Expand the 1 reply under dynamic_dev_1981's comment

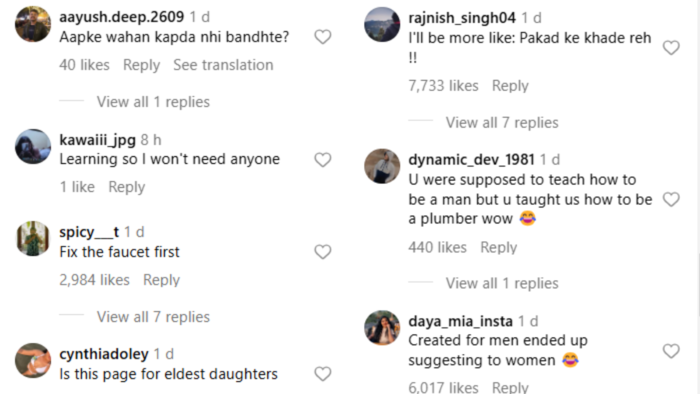[x=502, y=283]
